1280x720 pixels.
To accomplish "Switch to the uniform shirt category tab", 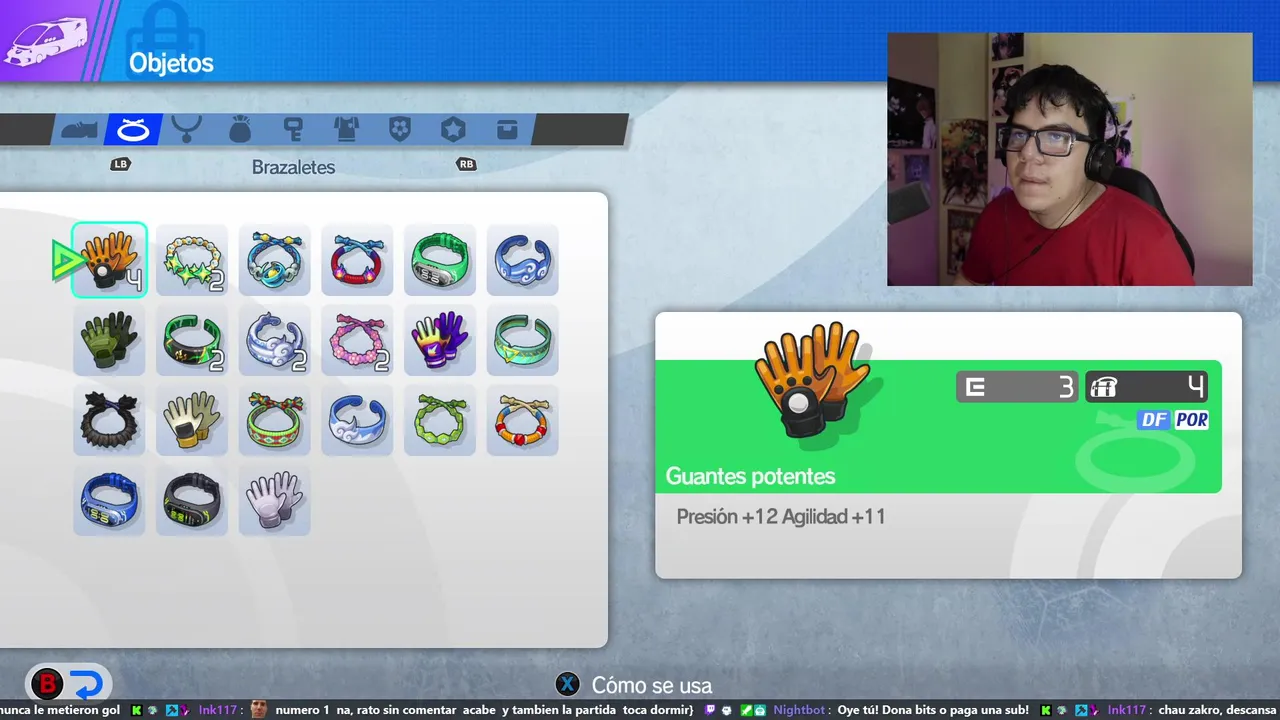I will tap(346, 129).
